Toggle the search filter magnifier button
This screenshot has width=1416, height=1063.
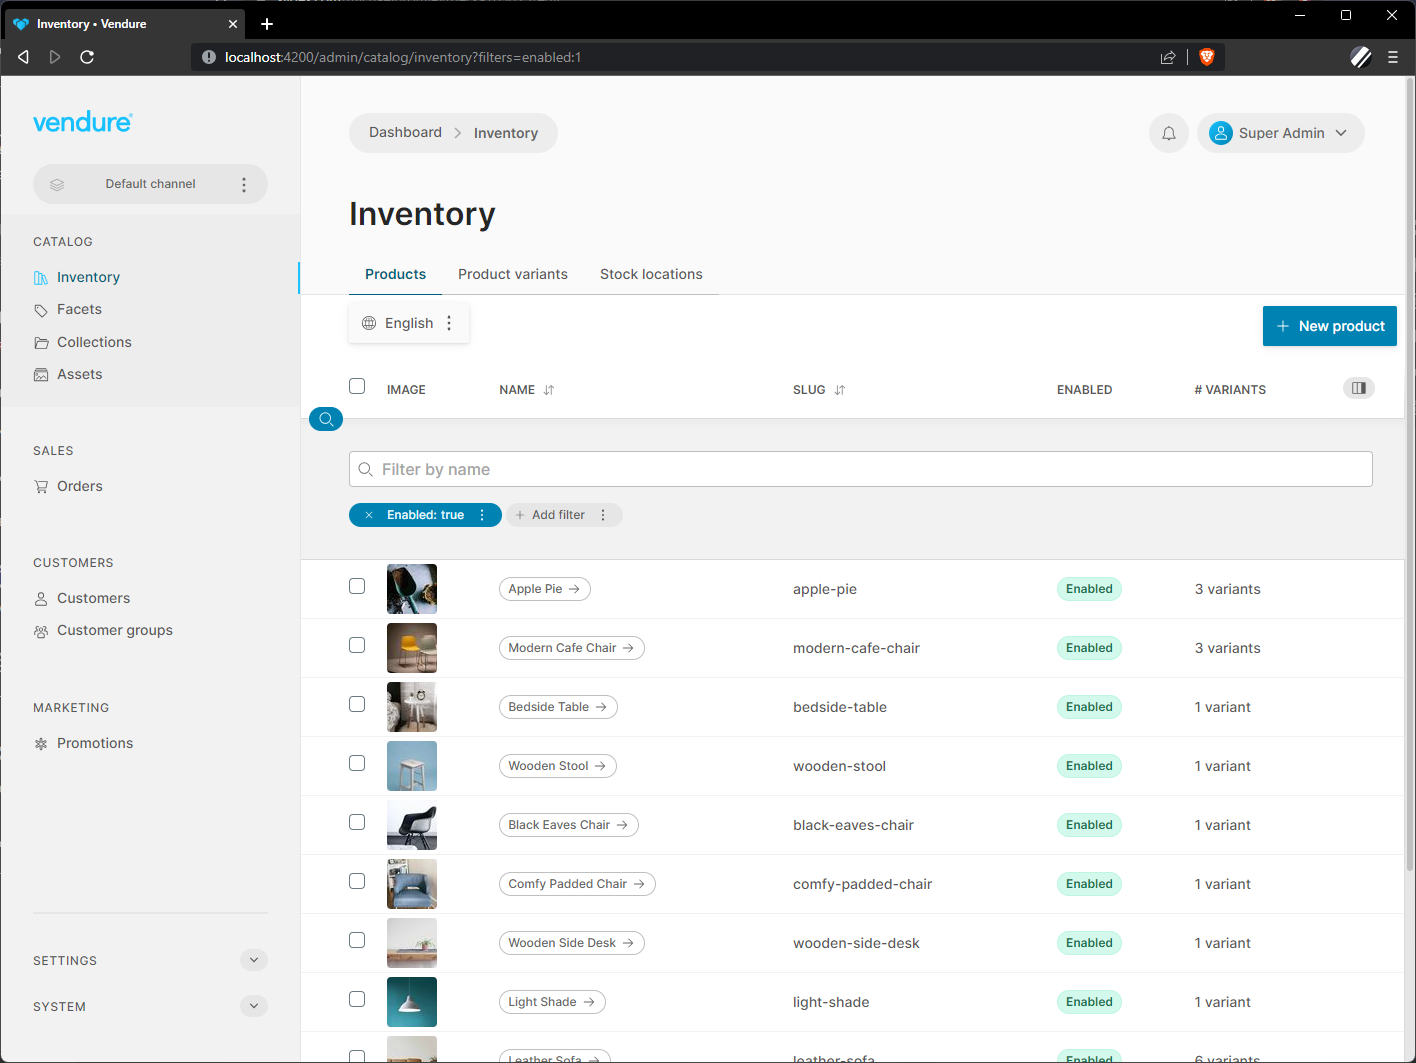pyautogui.click(x=326, y=419)
